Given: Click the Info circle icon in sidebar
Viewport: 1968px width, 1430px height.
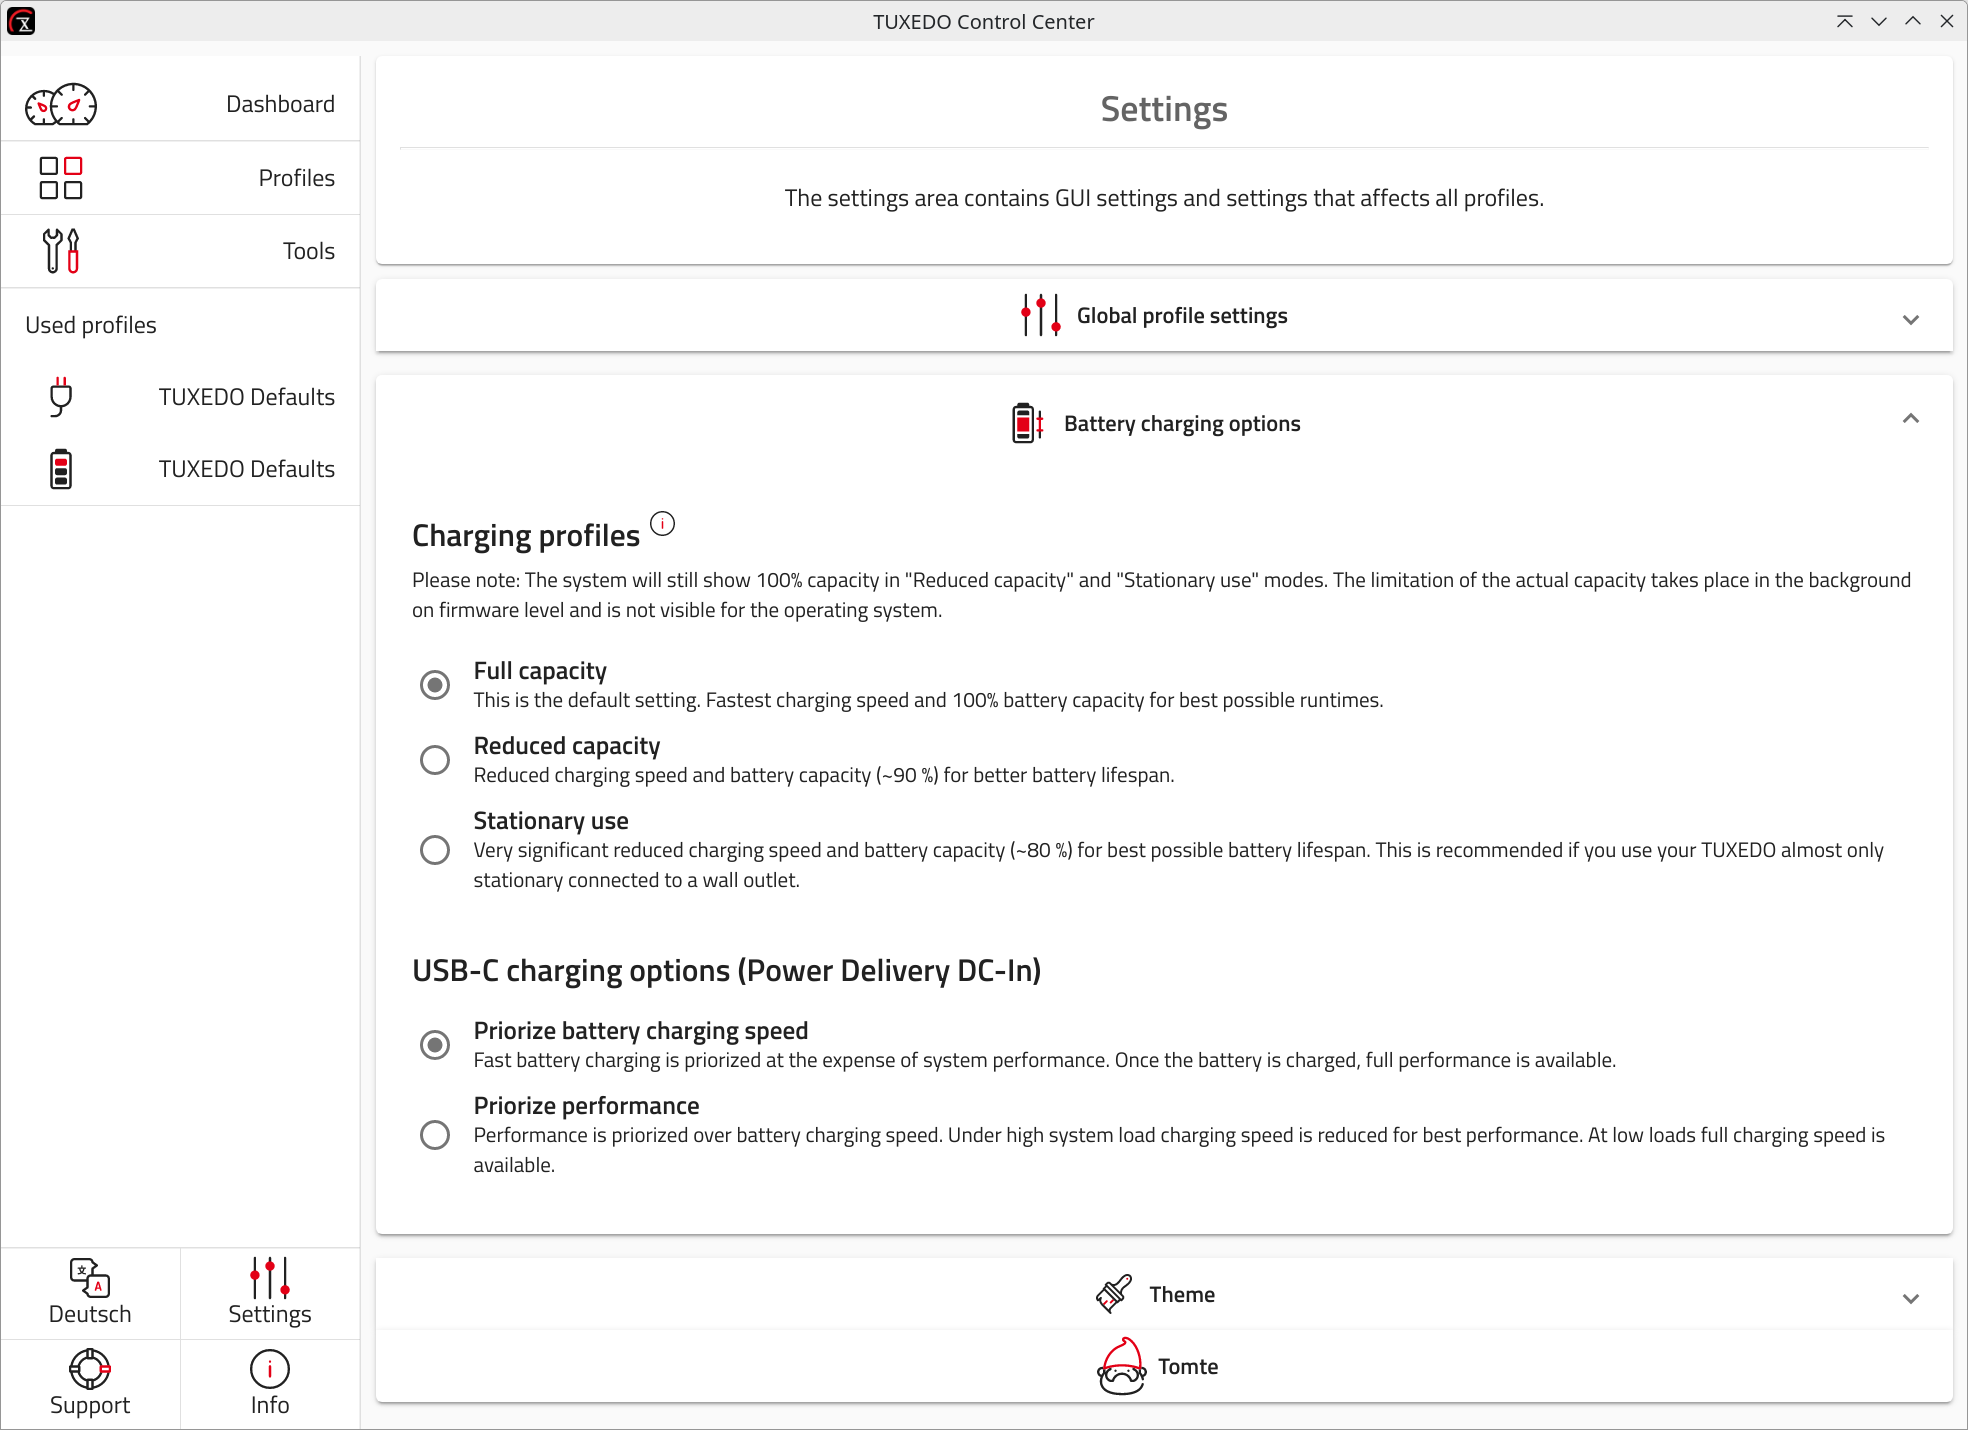Looking at the screenshot, I should (270, 1369).
